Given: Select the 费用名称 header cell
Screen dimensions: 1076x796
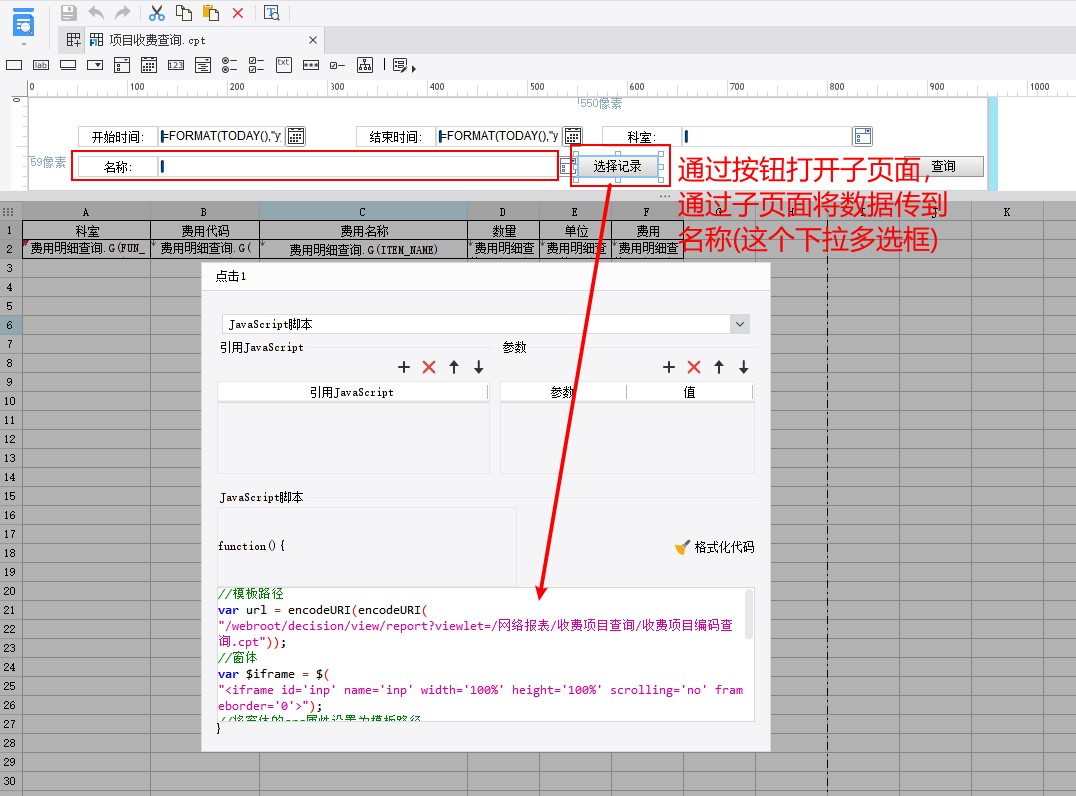Looking at the screenshot, I should (x=364, y=231).
